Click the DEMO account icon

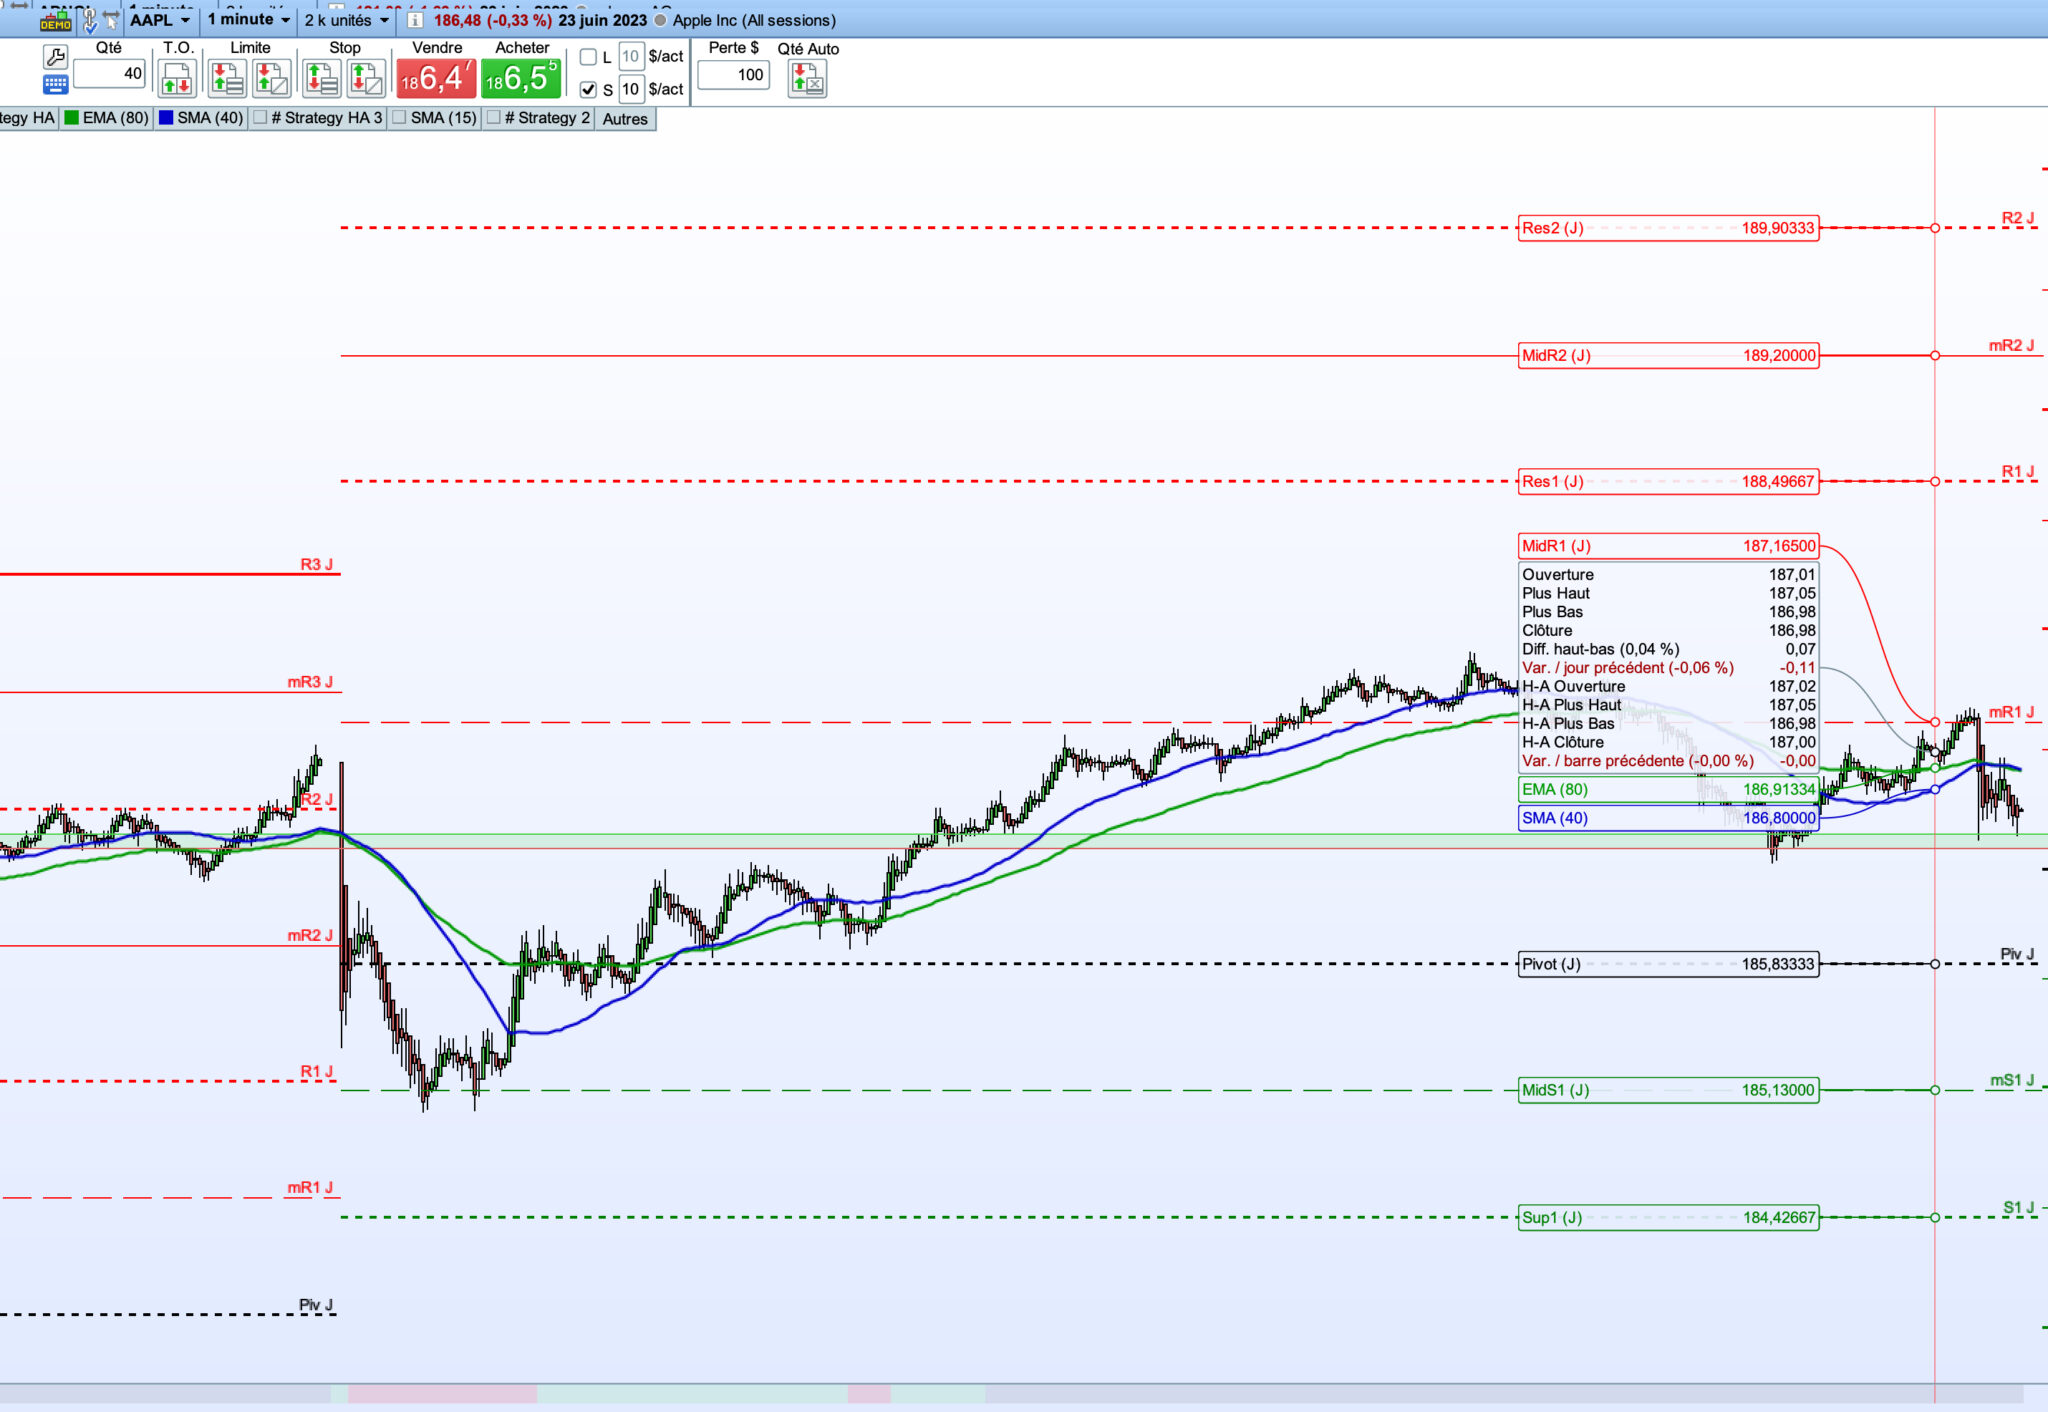click(55, 21)
